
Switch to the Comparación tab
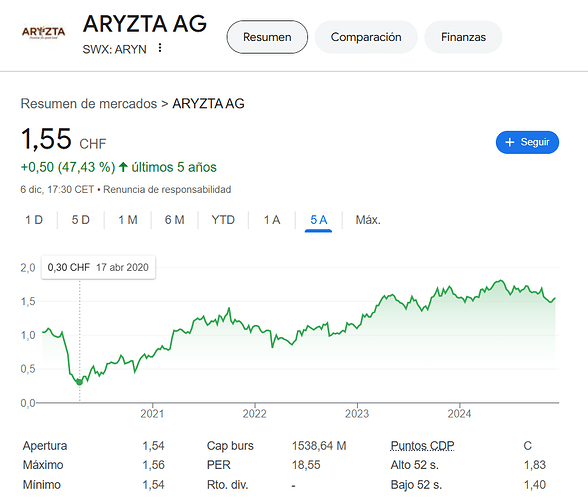[366, 37]
